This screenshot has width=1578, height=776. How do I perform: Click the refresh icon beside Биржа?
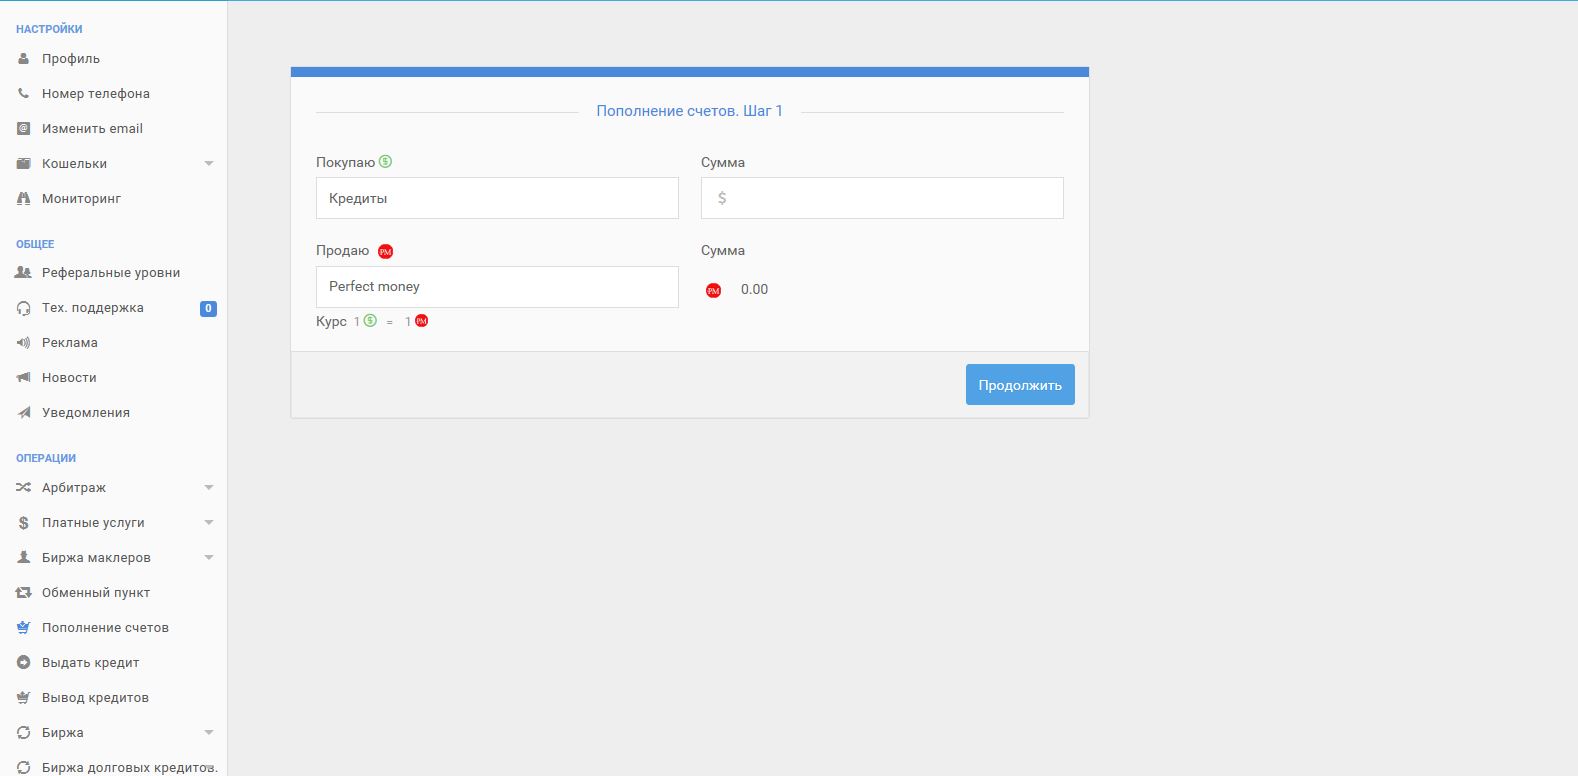(24, 733)
